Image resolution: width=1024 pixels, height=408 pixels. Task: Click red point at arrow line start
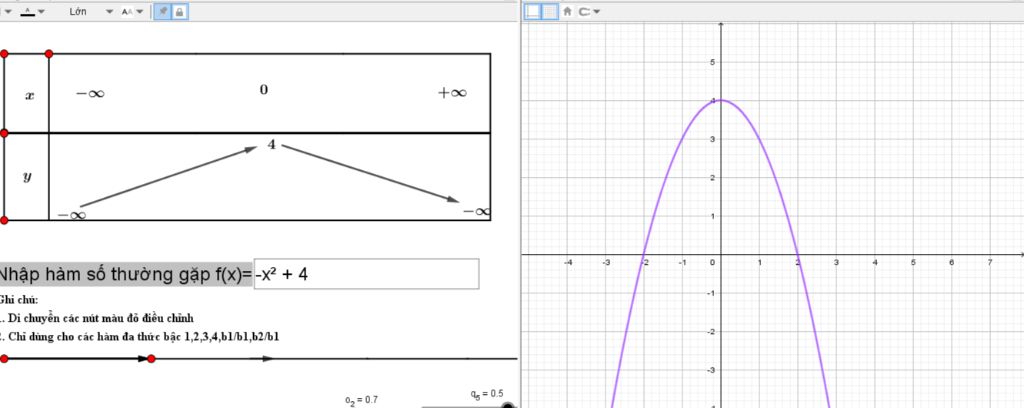4,358
